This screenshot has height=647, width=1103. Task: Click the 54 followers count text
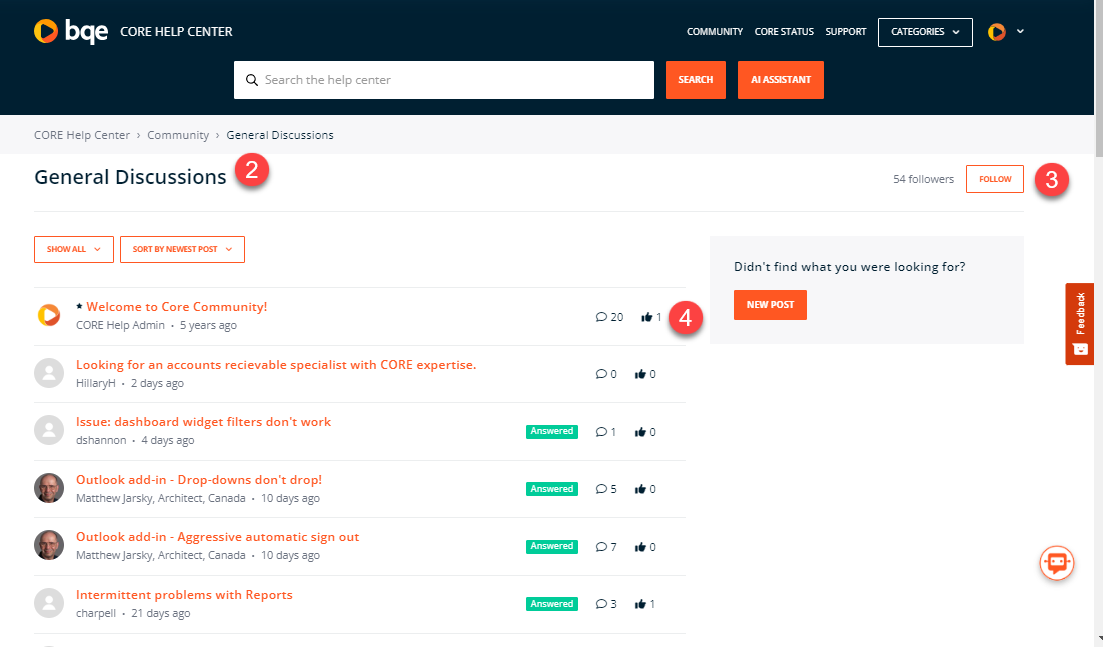tap(923, 179)
